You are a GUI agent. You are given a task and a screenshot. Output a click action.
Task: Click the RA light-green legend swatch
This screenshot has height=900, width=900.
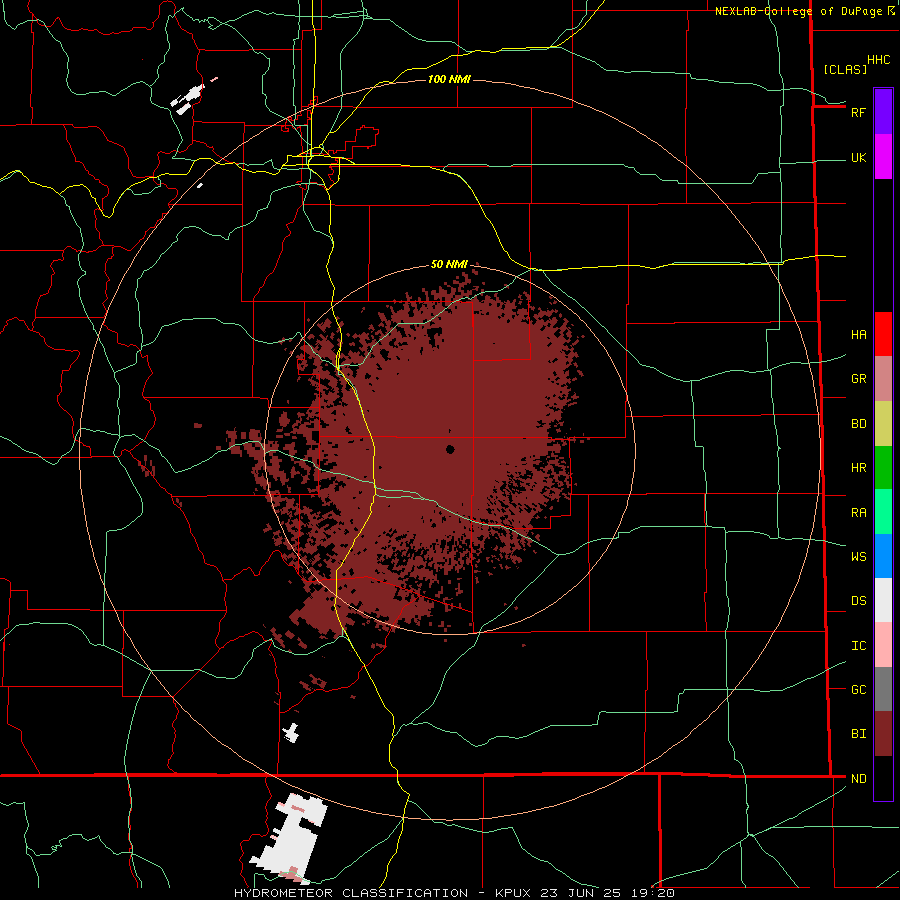[x=883, y=512]
